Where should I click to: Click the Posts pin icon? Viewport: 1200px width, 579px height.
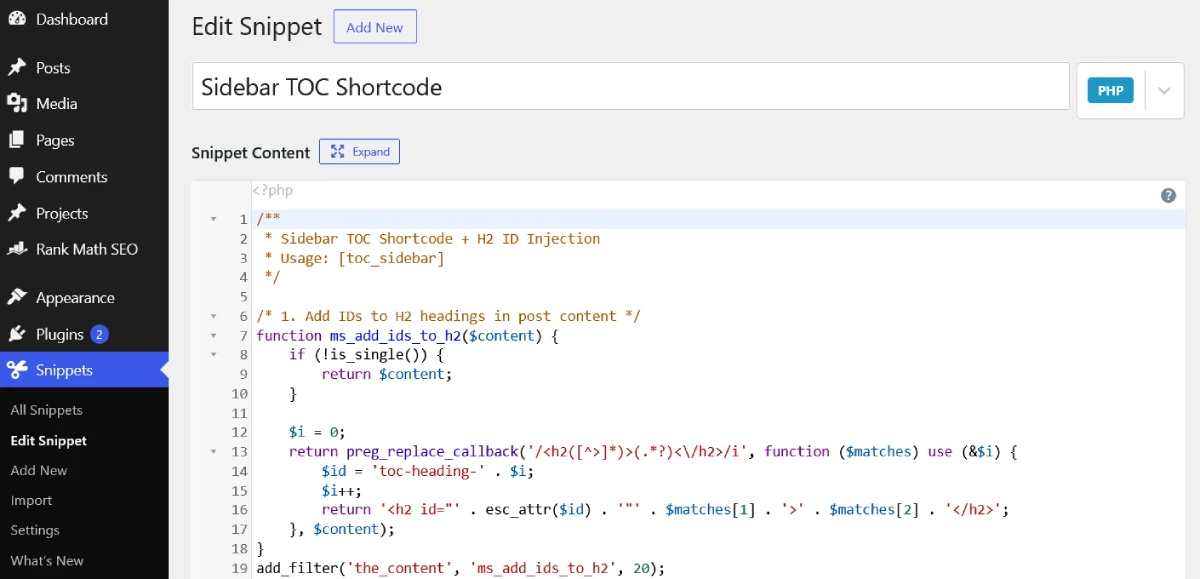point(17,67)
